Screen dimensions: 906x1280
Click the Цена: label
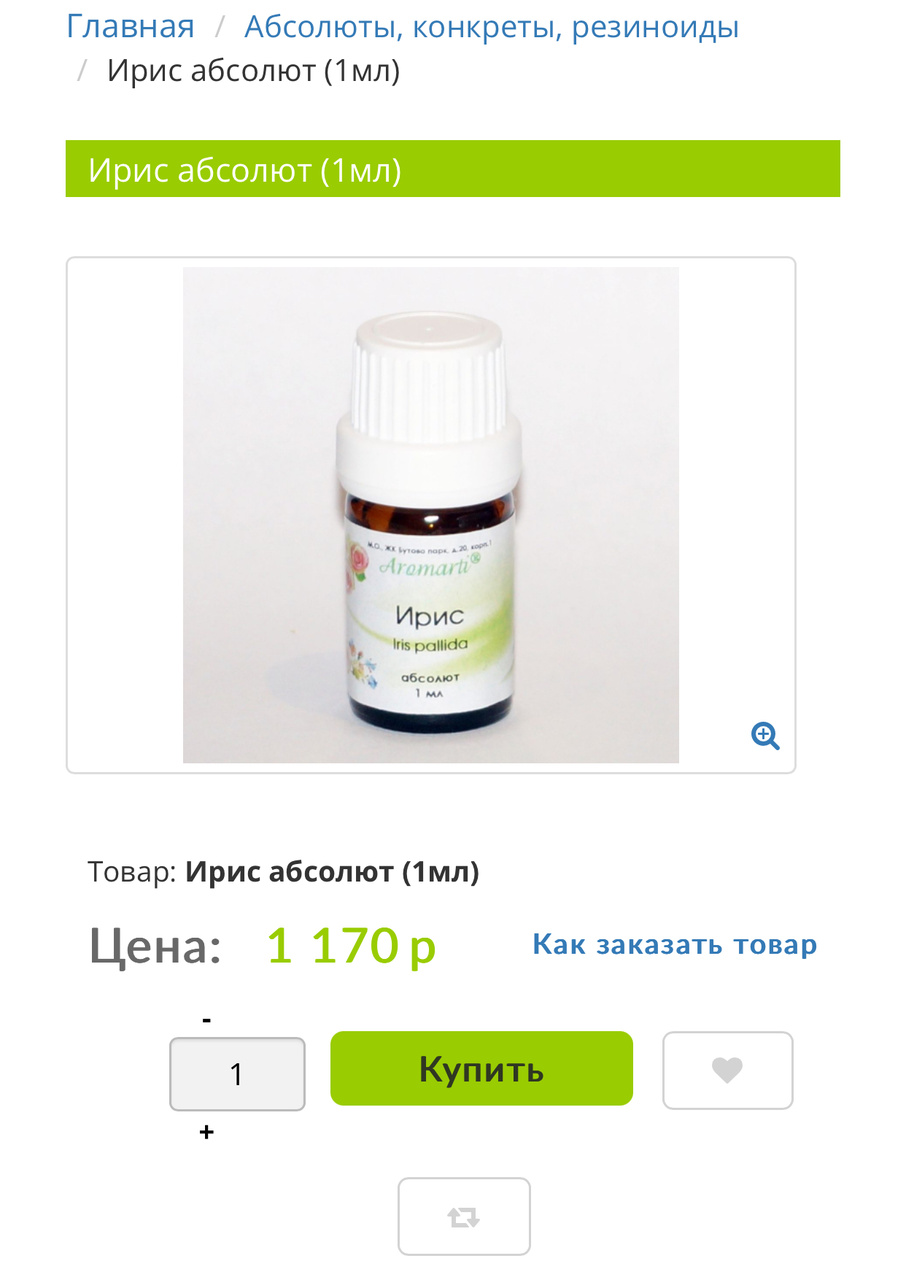point(155,945)
